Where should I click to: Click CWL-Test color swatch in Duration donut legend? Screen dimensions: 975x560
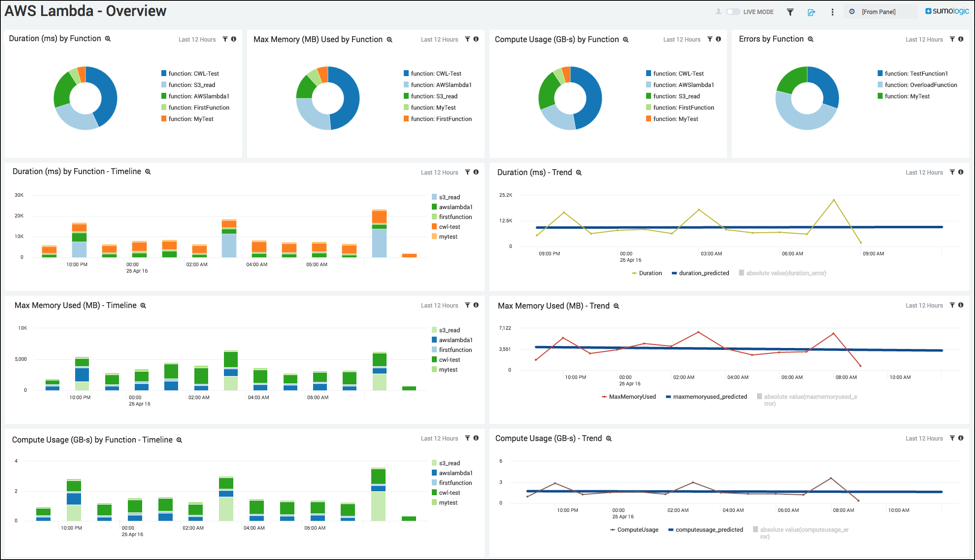164,73
